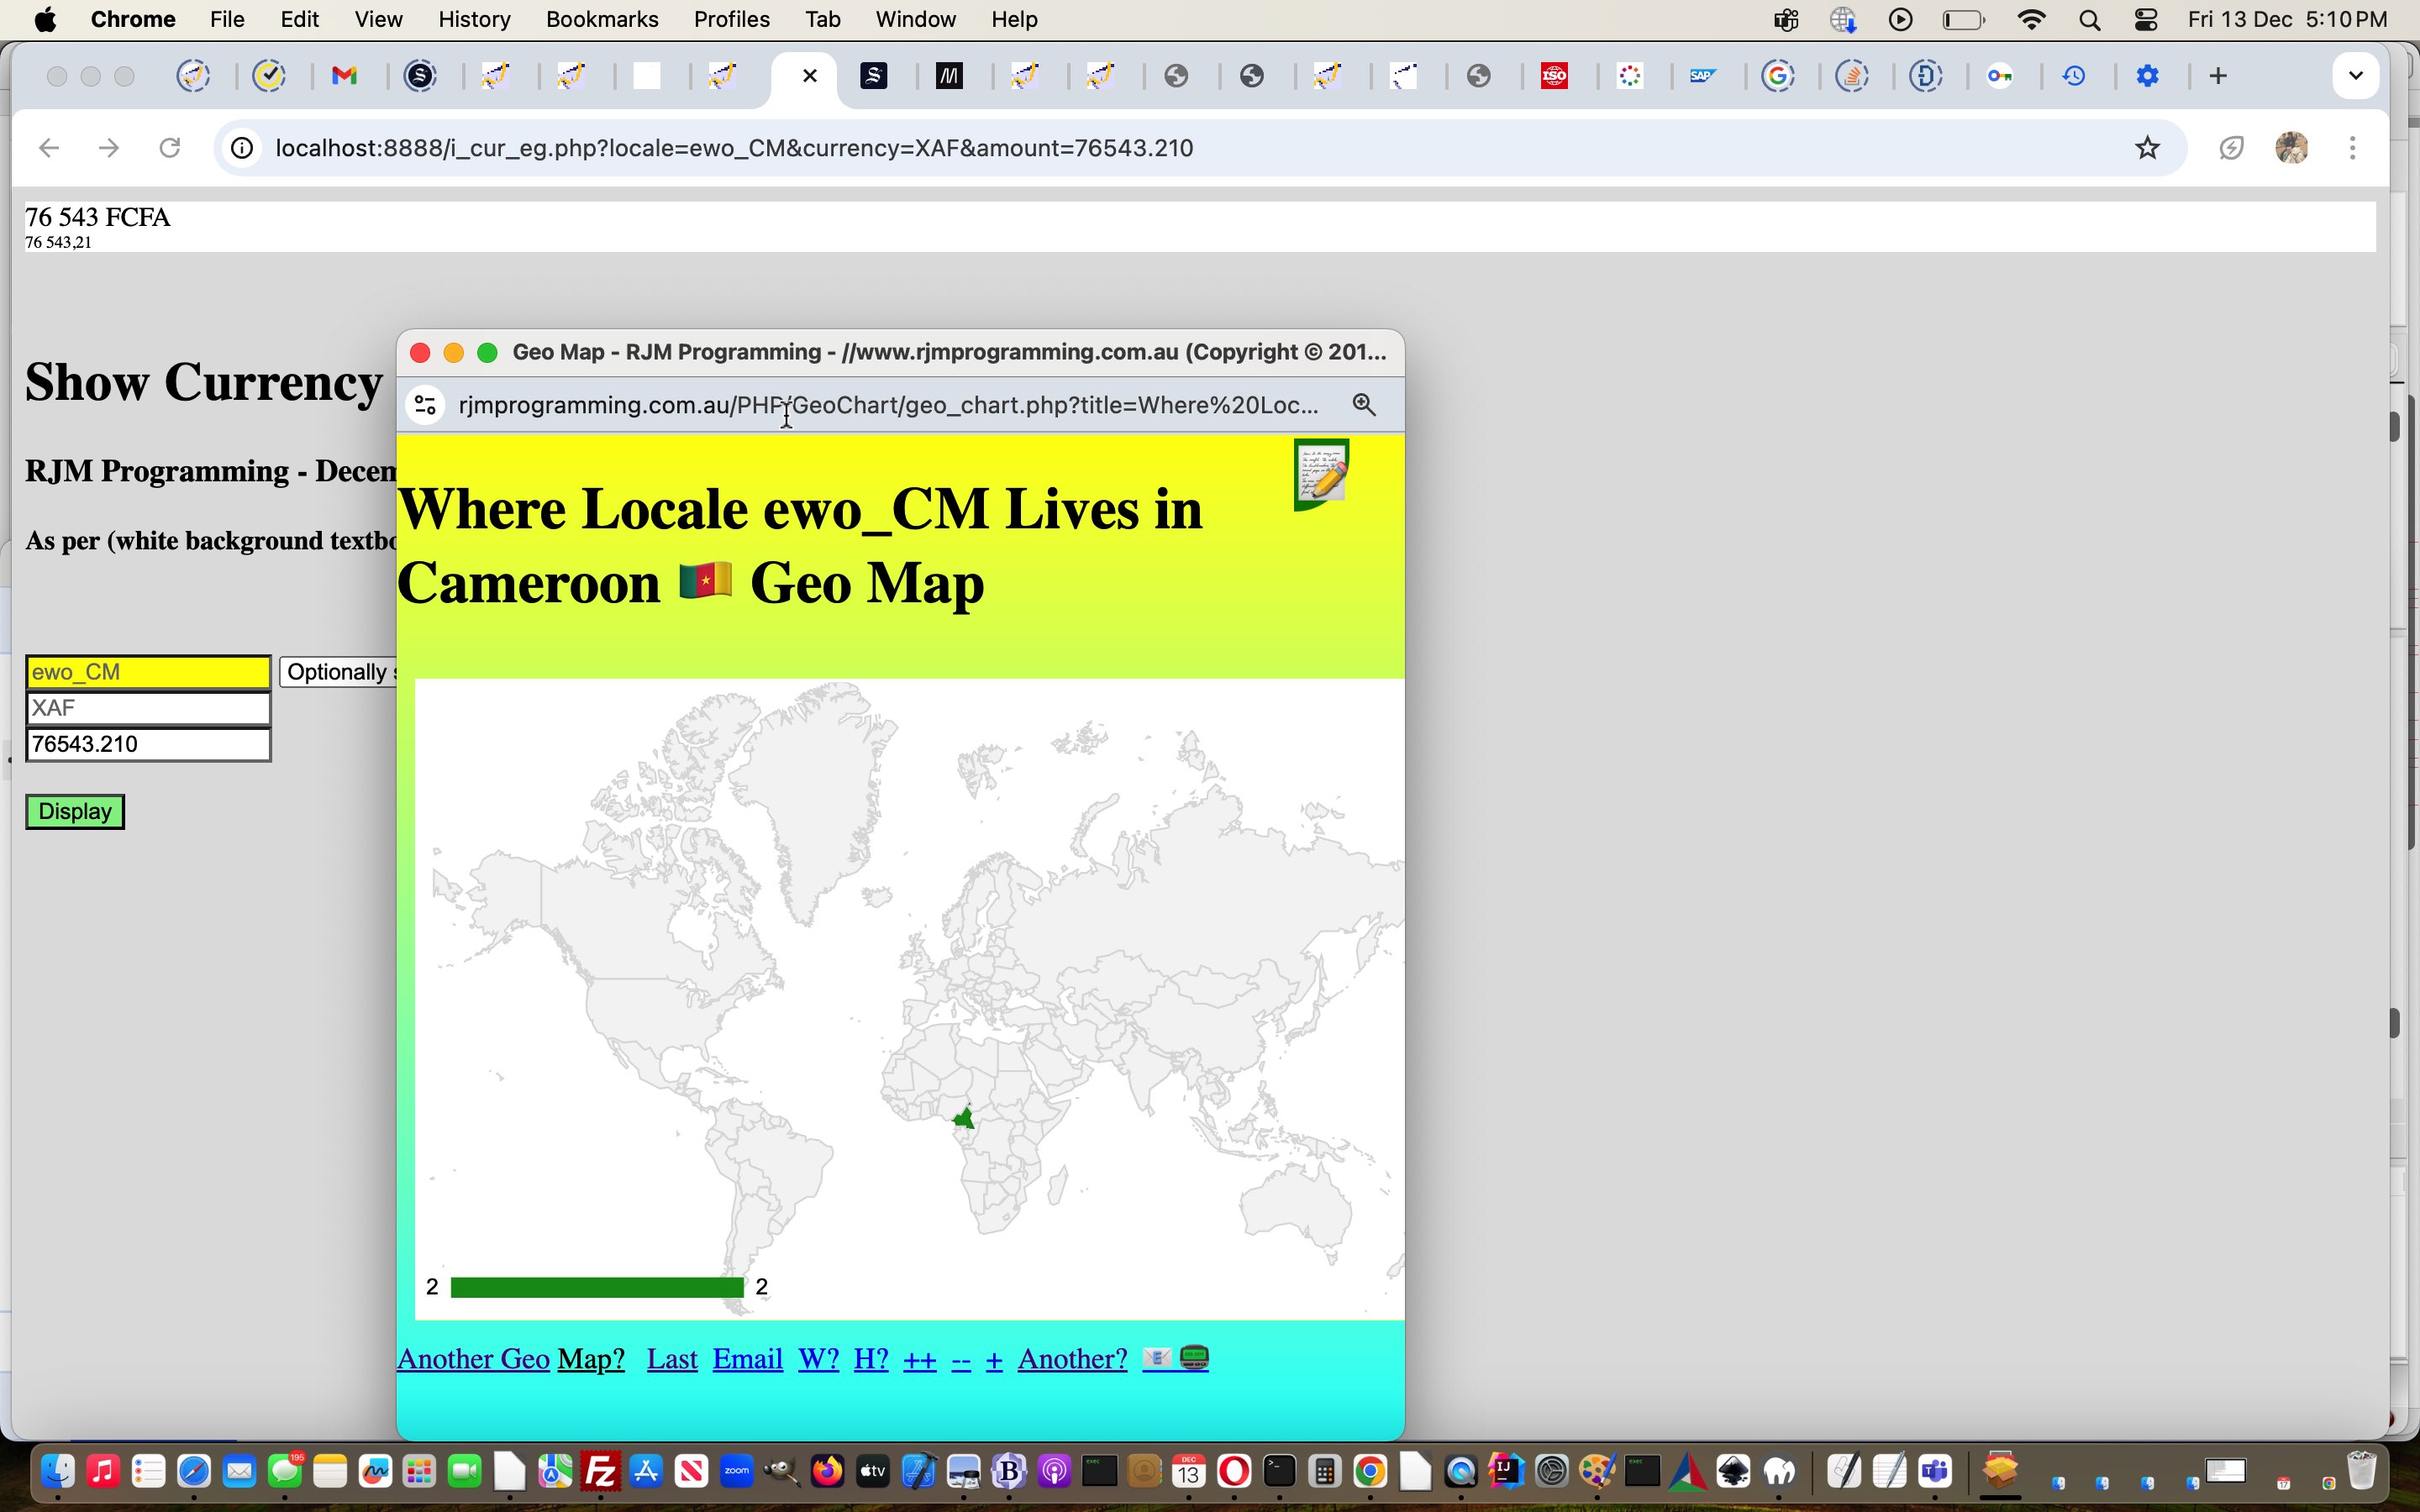Open site settings icon in popup address bar
This screenshot has height=1512, width=2420.
click(x=425, y=405)
